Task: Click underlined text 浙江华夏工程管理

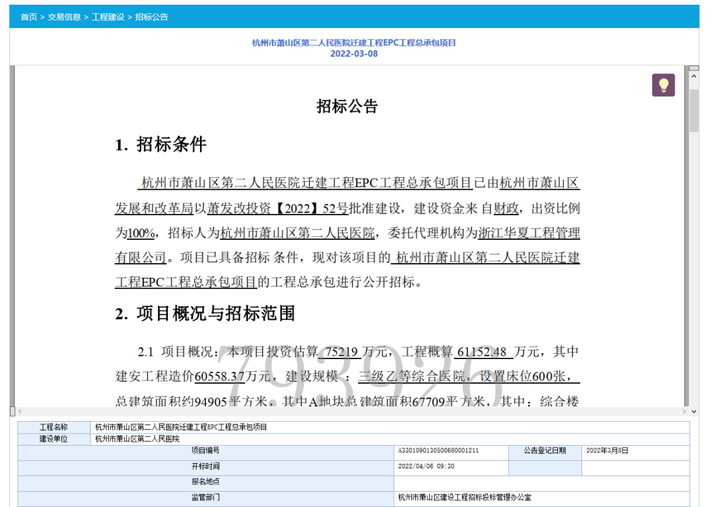Action: coord(529,233)
